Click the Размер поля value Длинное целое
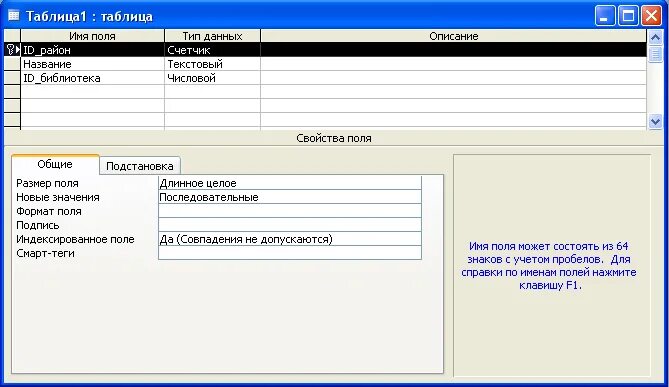Viewport: 669px width, 387px height. click(x=290, y=183)
